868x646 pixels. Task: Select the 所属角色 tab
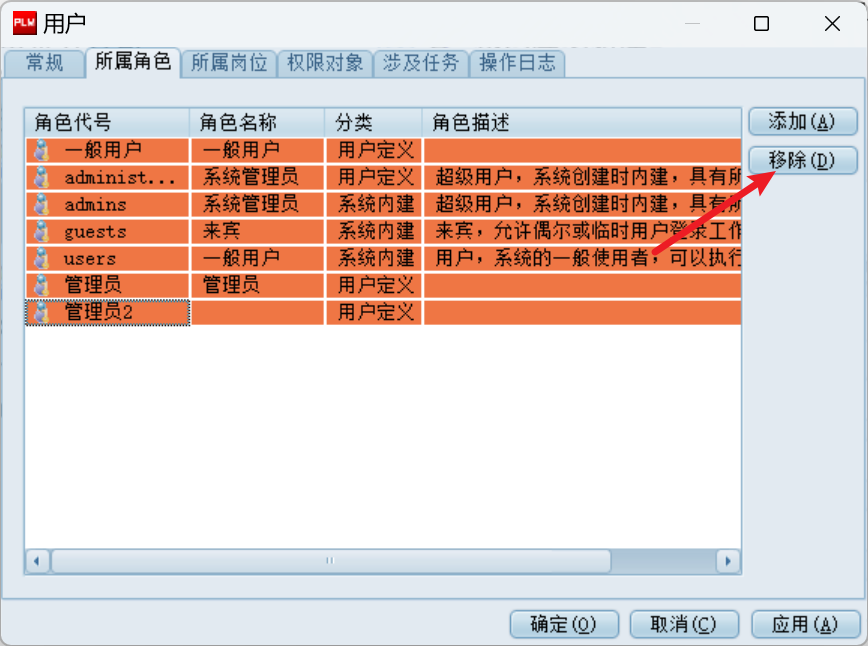click(133, 61)
